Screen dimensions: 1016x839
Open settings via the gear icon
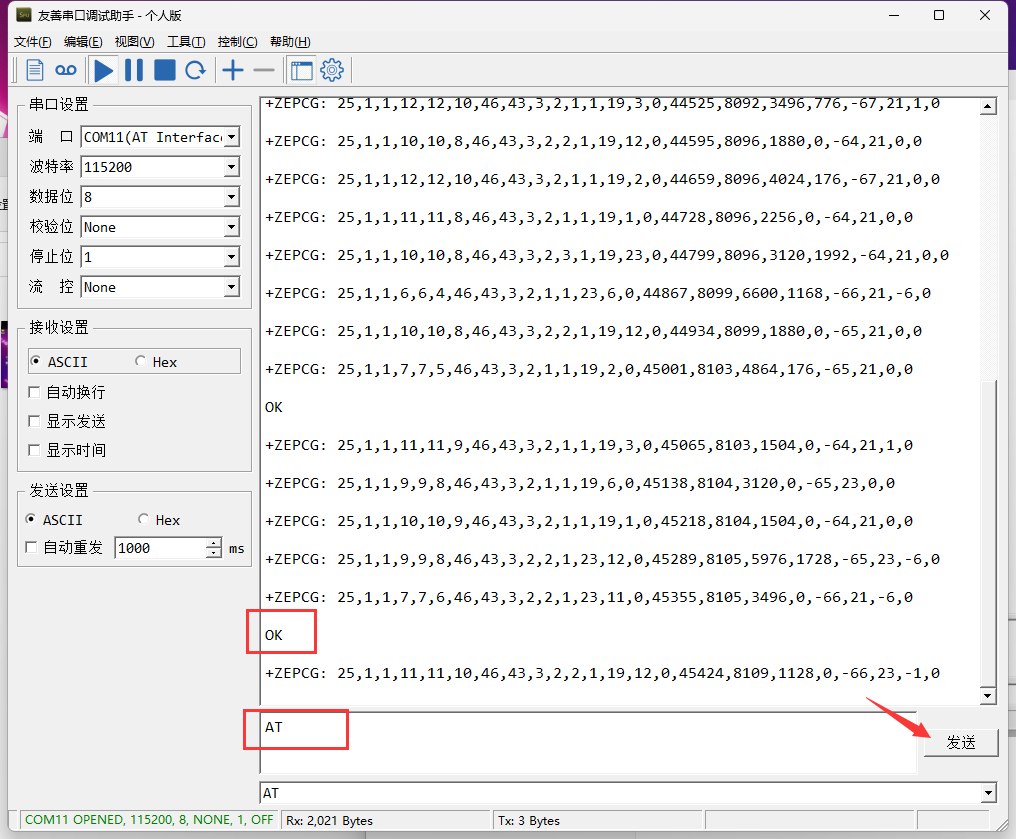[x=332, y=70]
